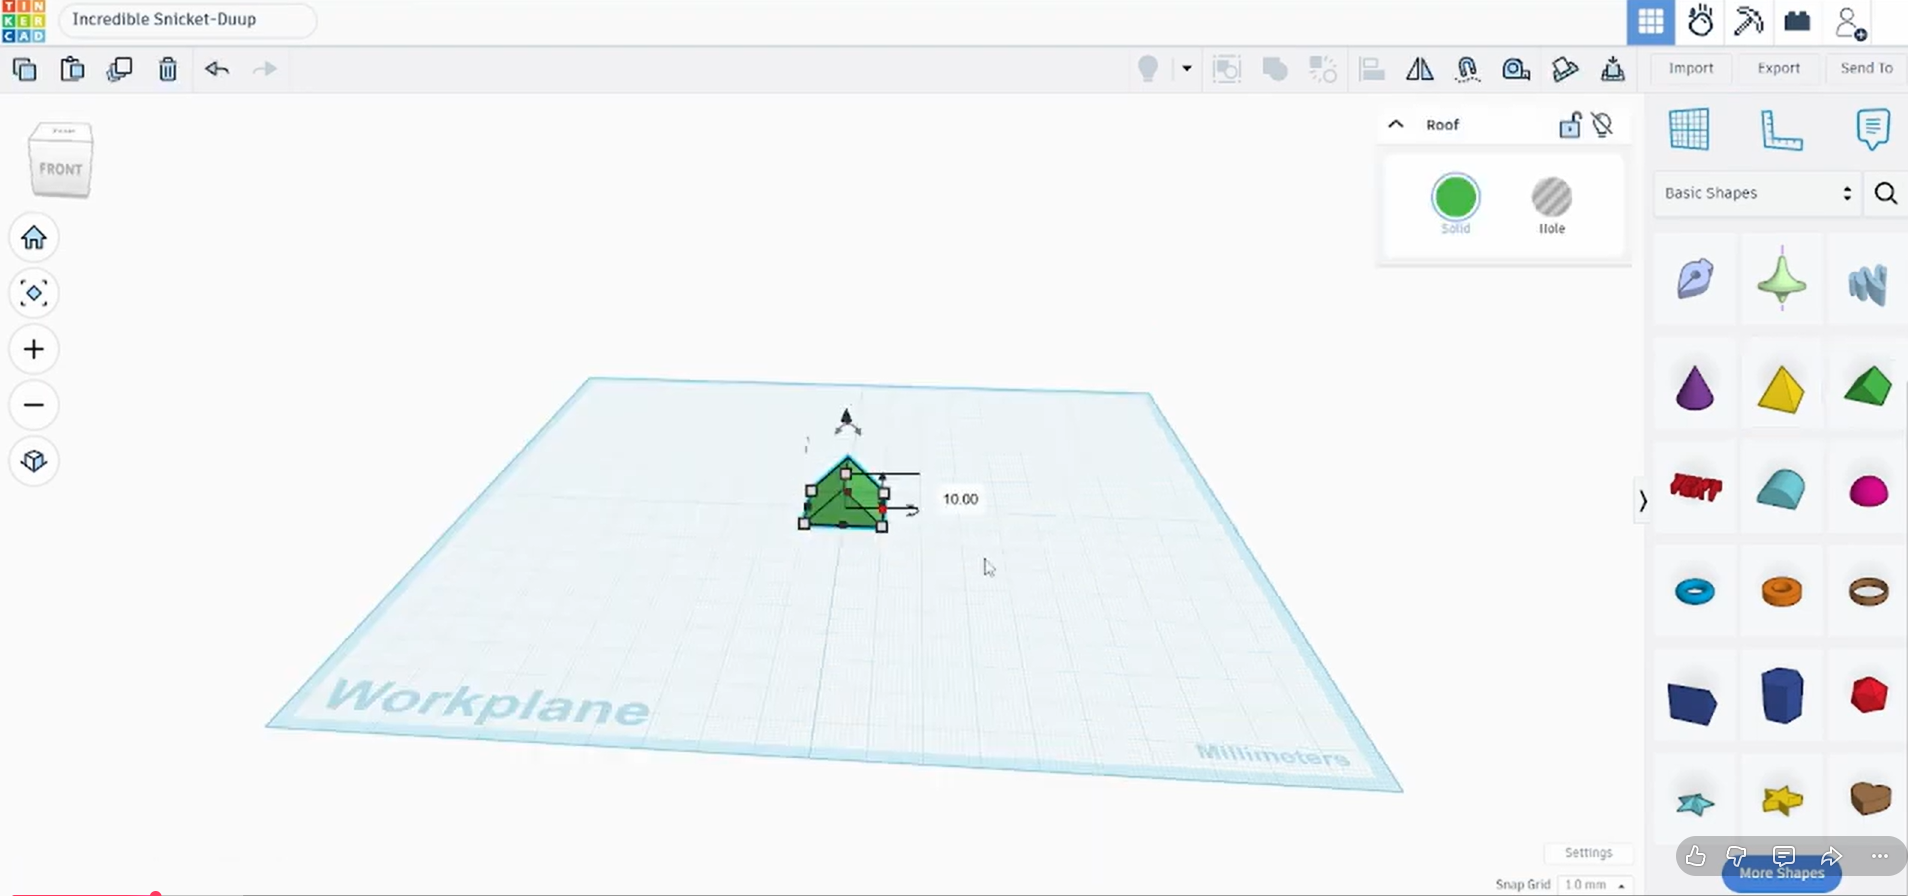Screen dimensions: 1908x896
Task: Redo the last action
Action: tap(264, 69)
